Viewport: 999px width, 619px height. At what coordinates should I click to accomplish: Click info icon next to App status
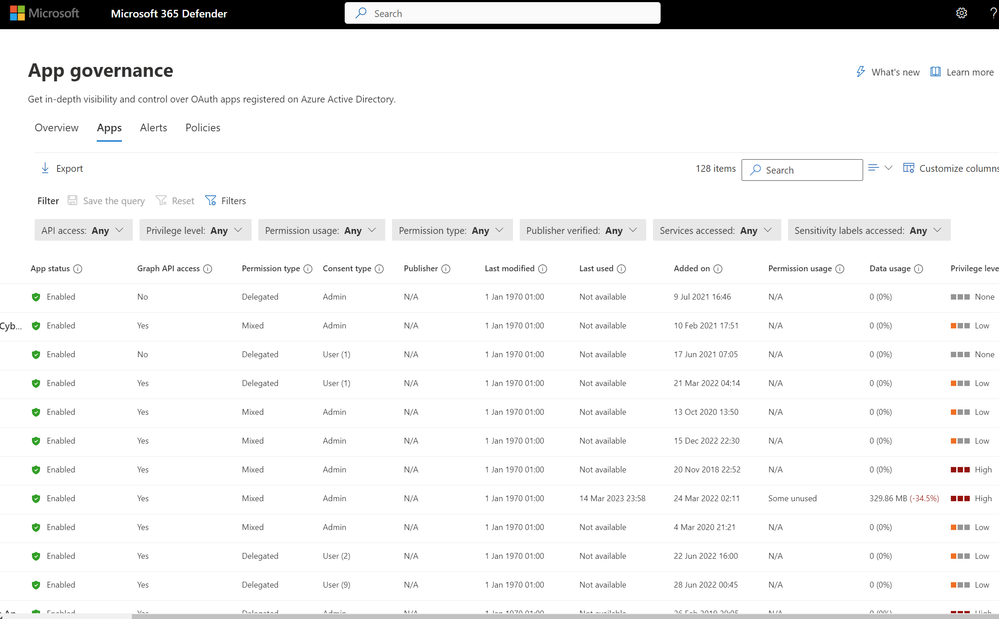tap(78, 269)
